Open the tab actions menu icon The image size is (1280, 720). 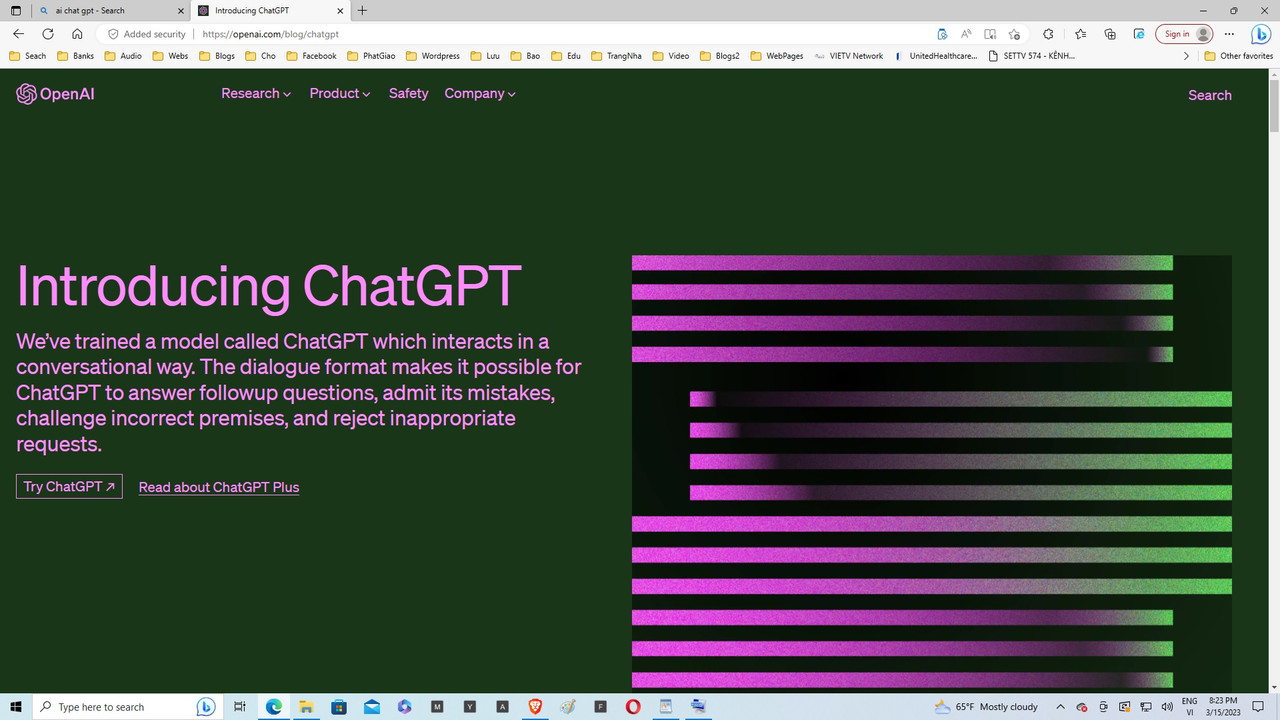coord(15,10)
